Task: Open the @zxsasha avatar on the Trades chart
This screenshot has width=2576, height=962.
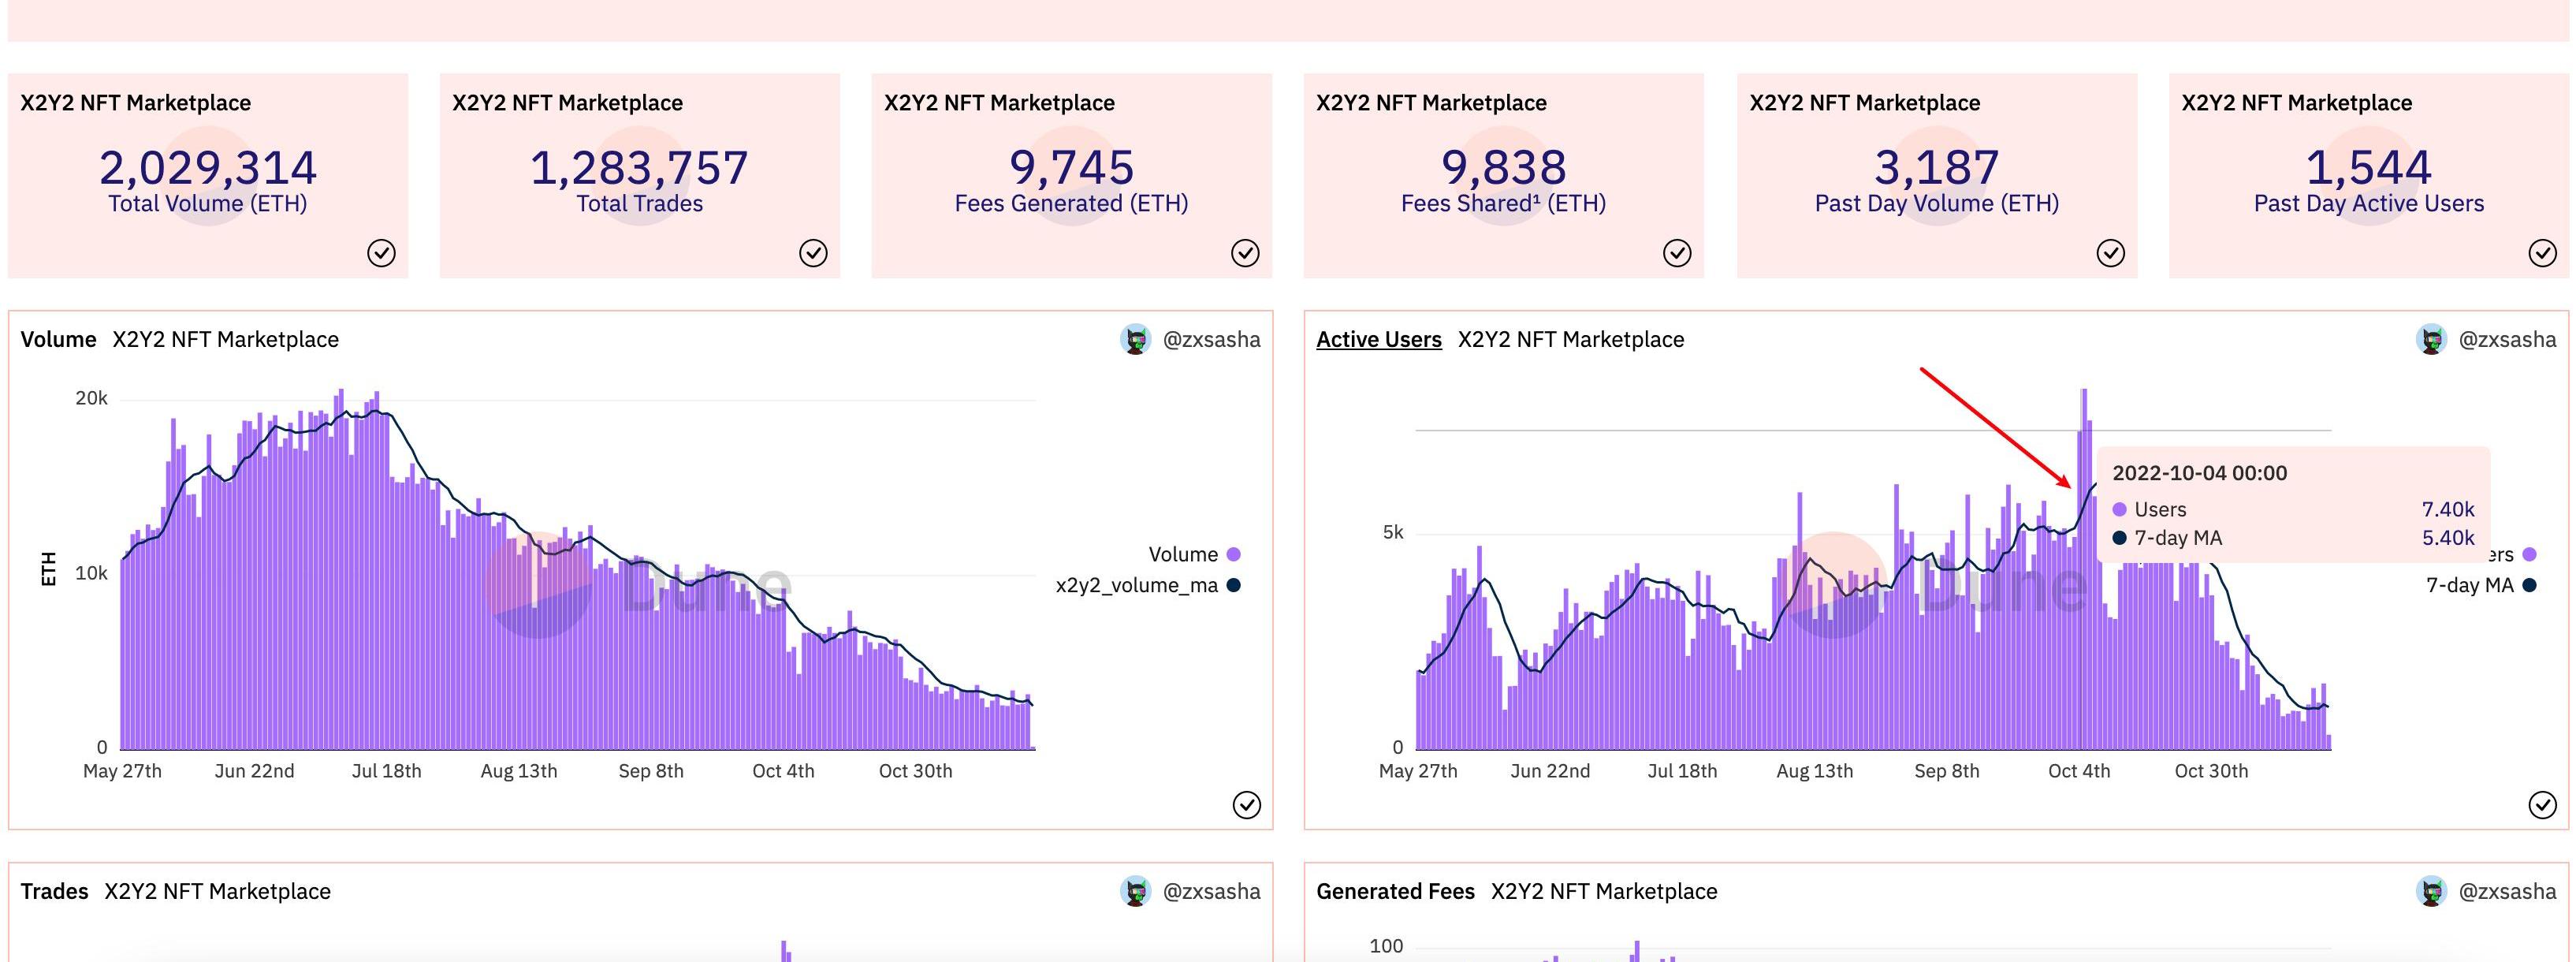Action: coord(1136,891)
